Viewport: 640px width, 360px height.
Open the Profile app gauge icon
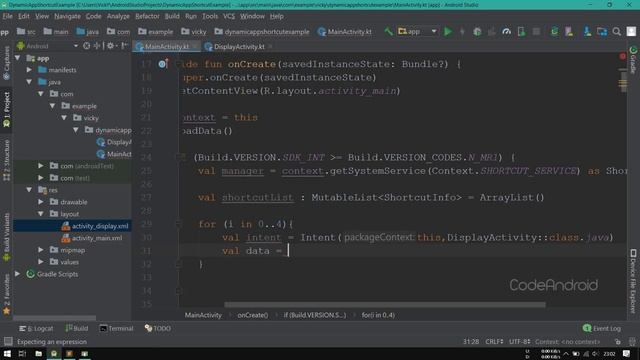tap(507, 31)
